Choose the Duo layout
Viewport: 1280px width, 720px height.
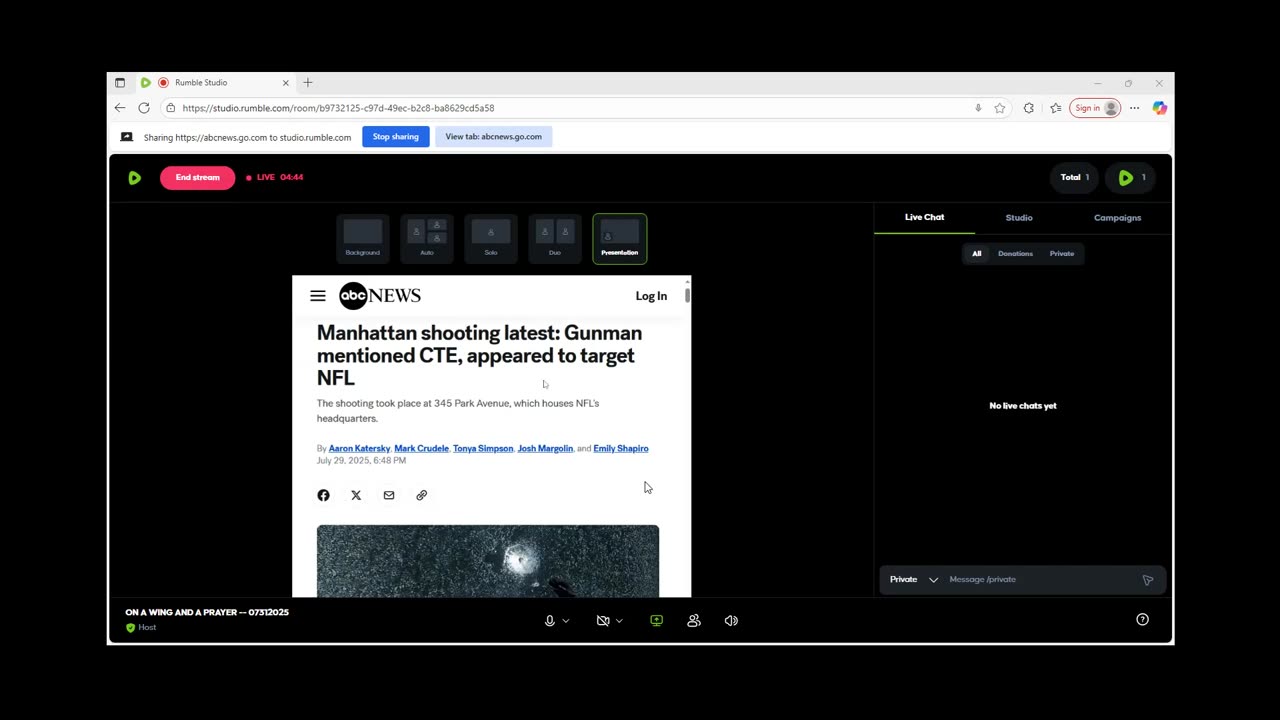[555, 238]
